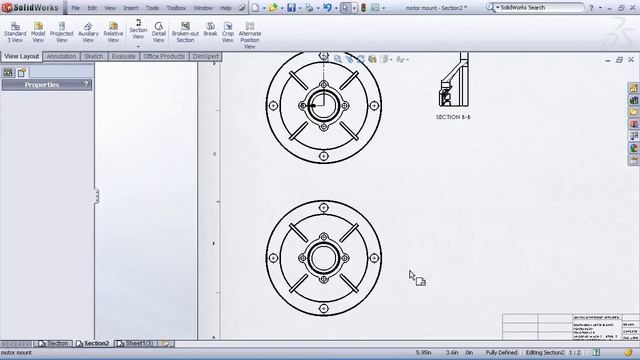The height and width of the screenshot is (360, 640).
Task: Activate the Section View tool
Action: coord(138,29)
